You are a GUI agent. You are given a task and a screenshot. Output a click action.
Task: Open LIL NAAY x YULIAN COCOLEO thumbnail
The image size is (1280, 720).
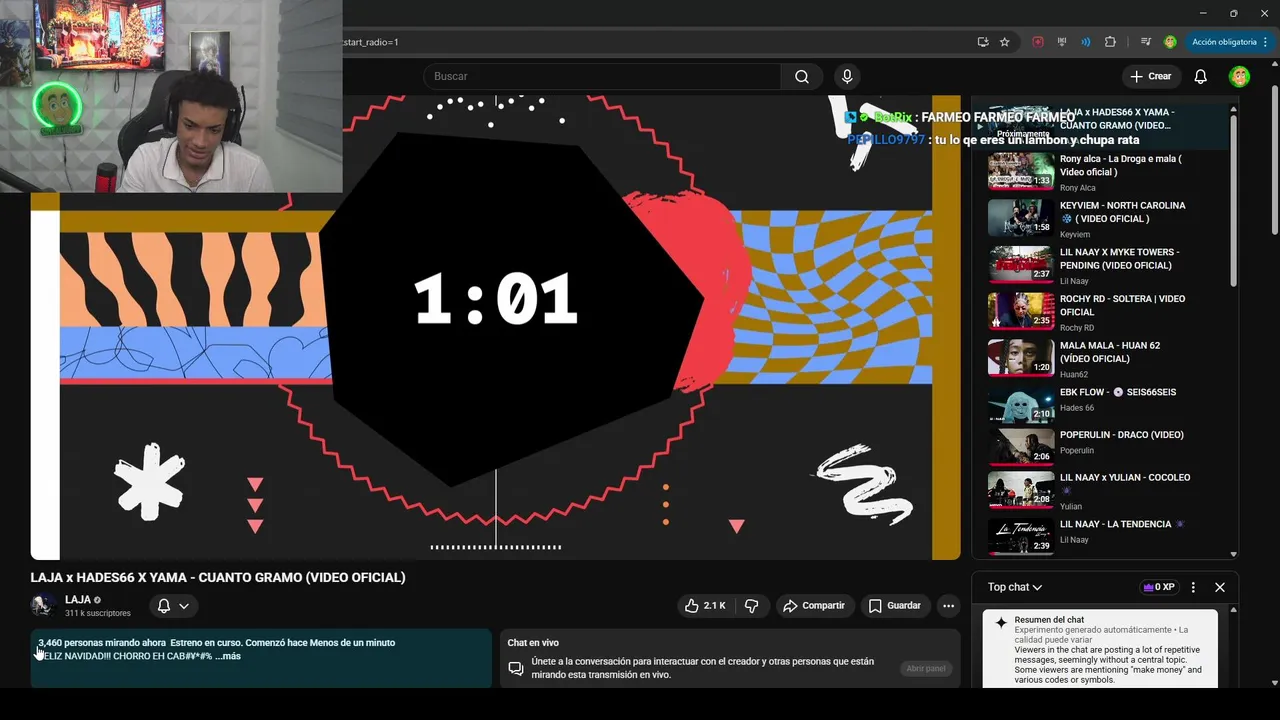point(1021,490)
